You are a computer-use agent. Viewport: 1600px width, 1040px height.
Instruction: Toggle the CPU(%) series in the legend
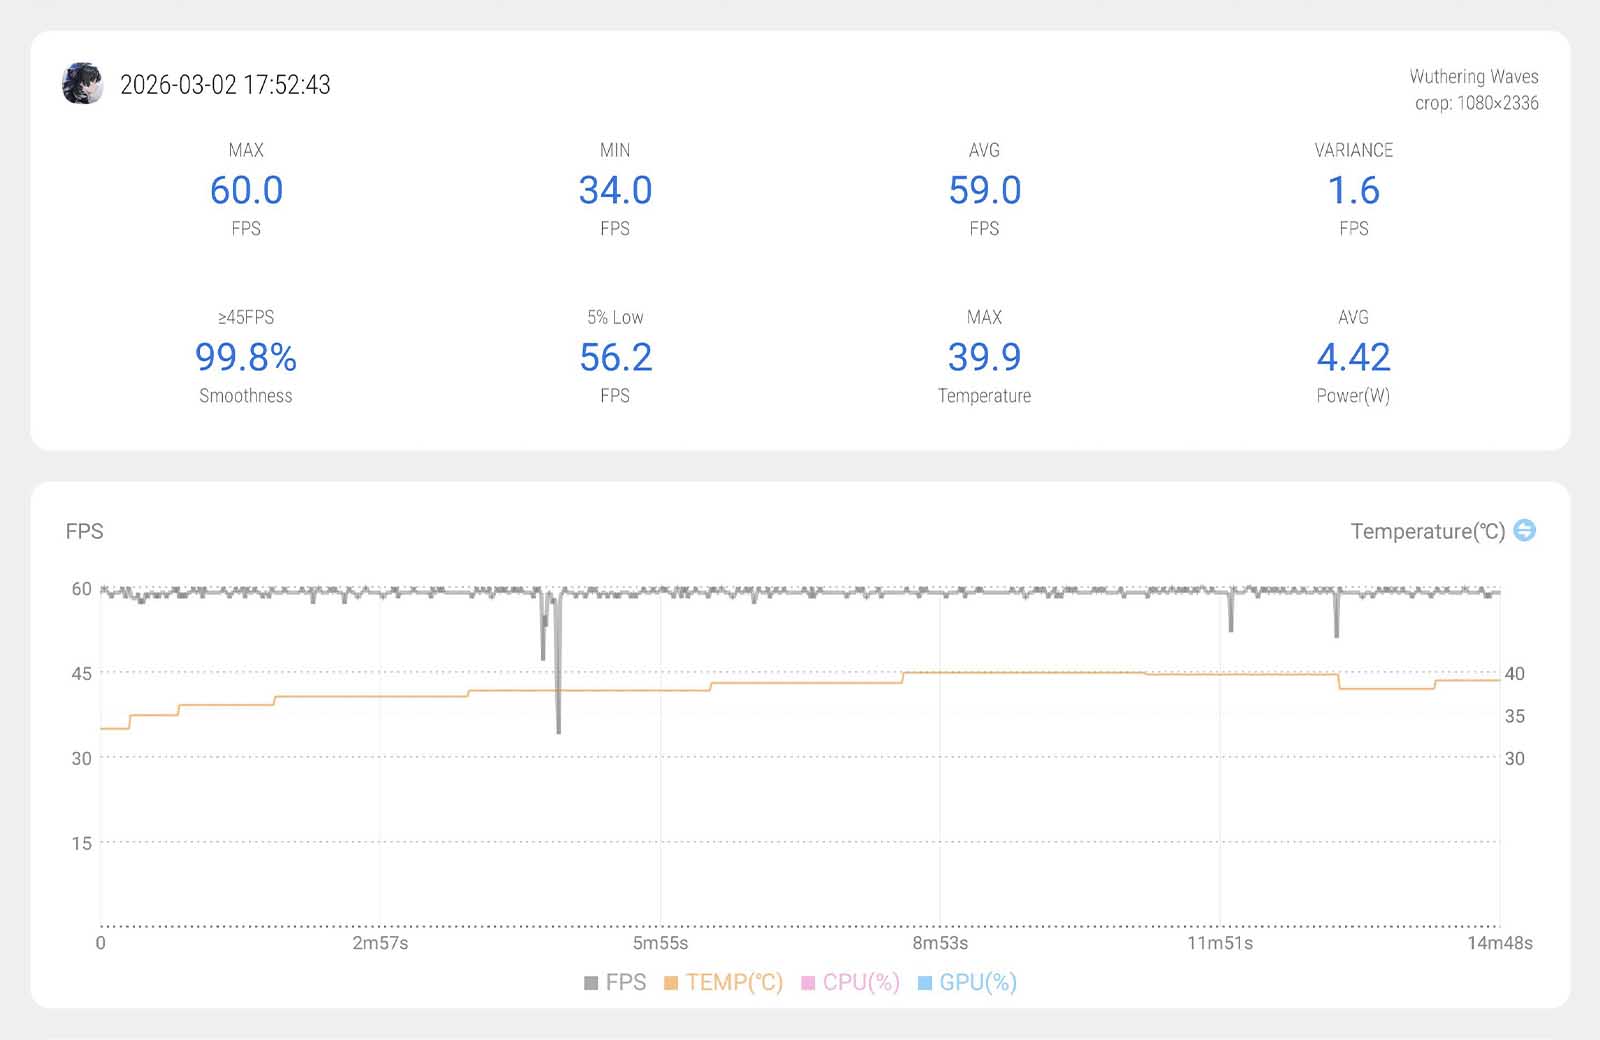(x=851, y=982)
